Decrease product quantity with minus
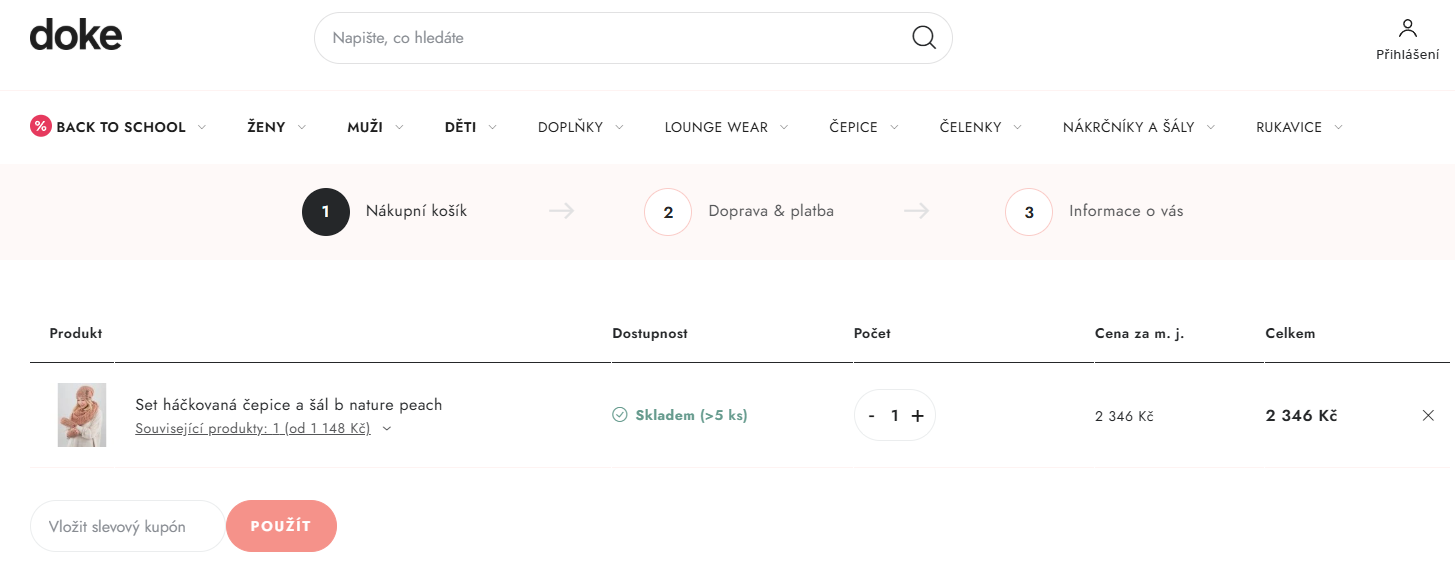 tap(872, 416)
